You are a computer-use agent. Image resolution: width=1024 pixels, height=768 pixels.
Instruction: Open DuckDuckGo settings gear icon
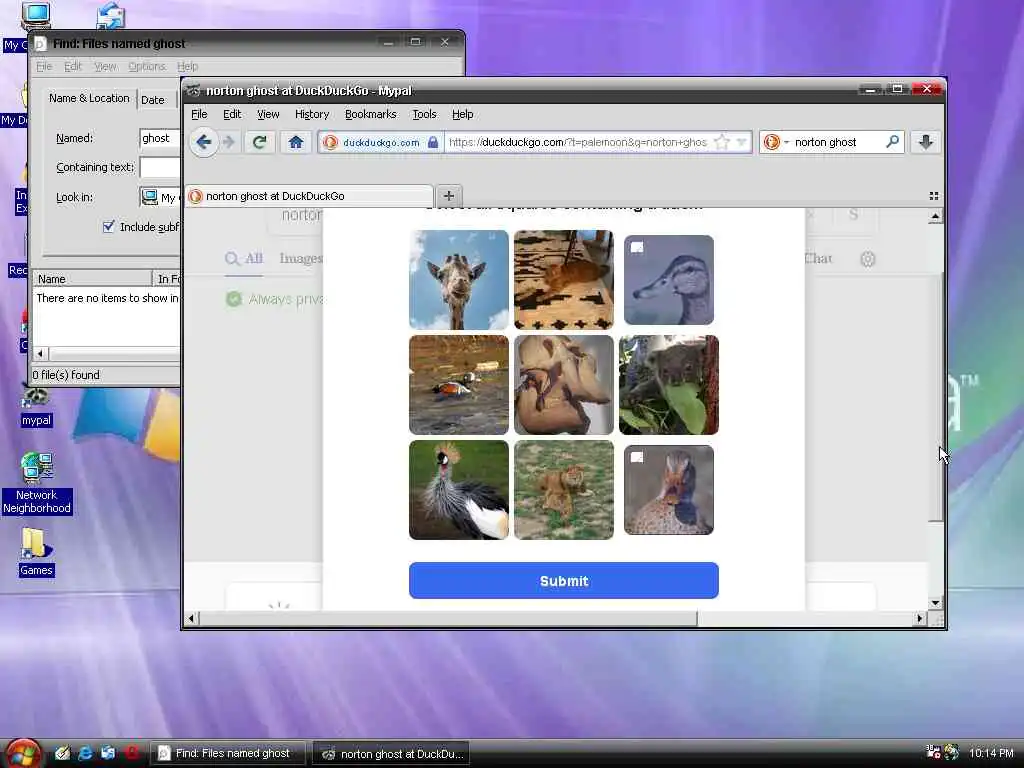tap(867, 259)
